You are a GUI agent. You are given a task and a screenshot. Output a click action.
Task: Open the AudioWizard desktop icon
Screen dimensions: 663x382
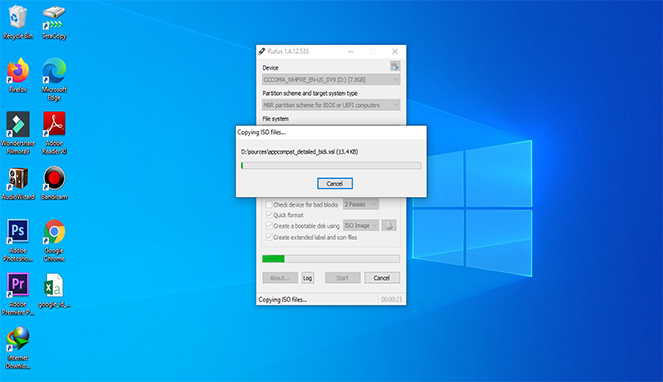click(x=18, y=184)
